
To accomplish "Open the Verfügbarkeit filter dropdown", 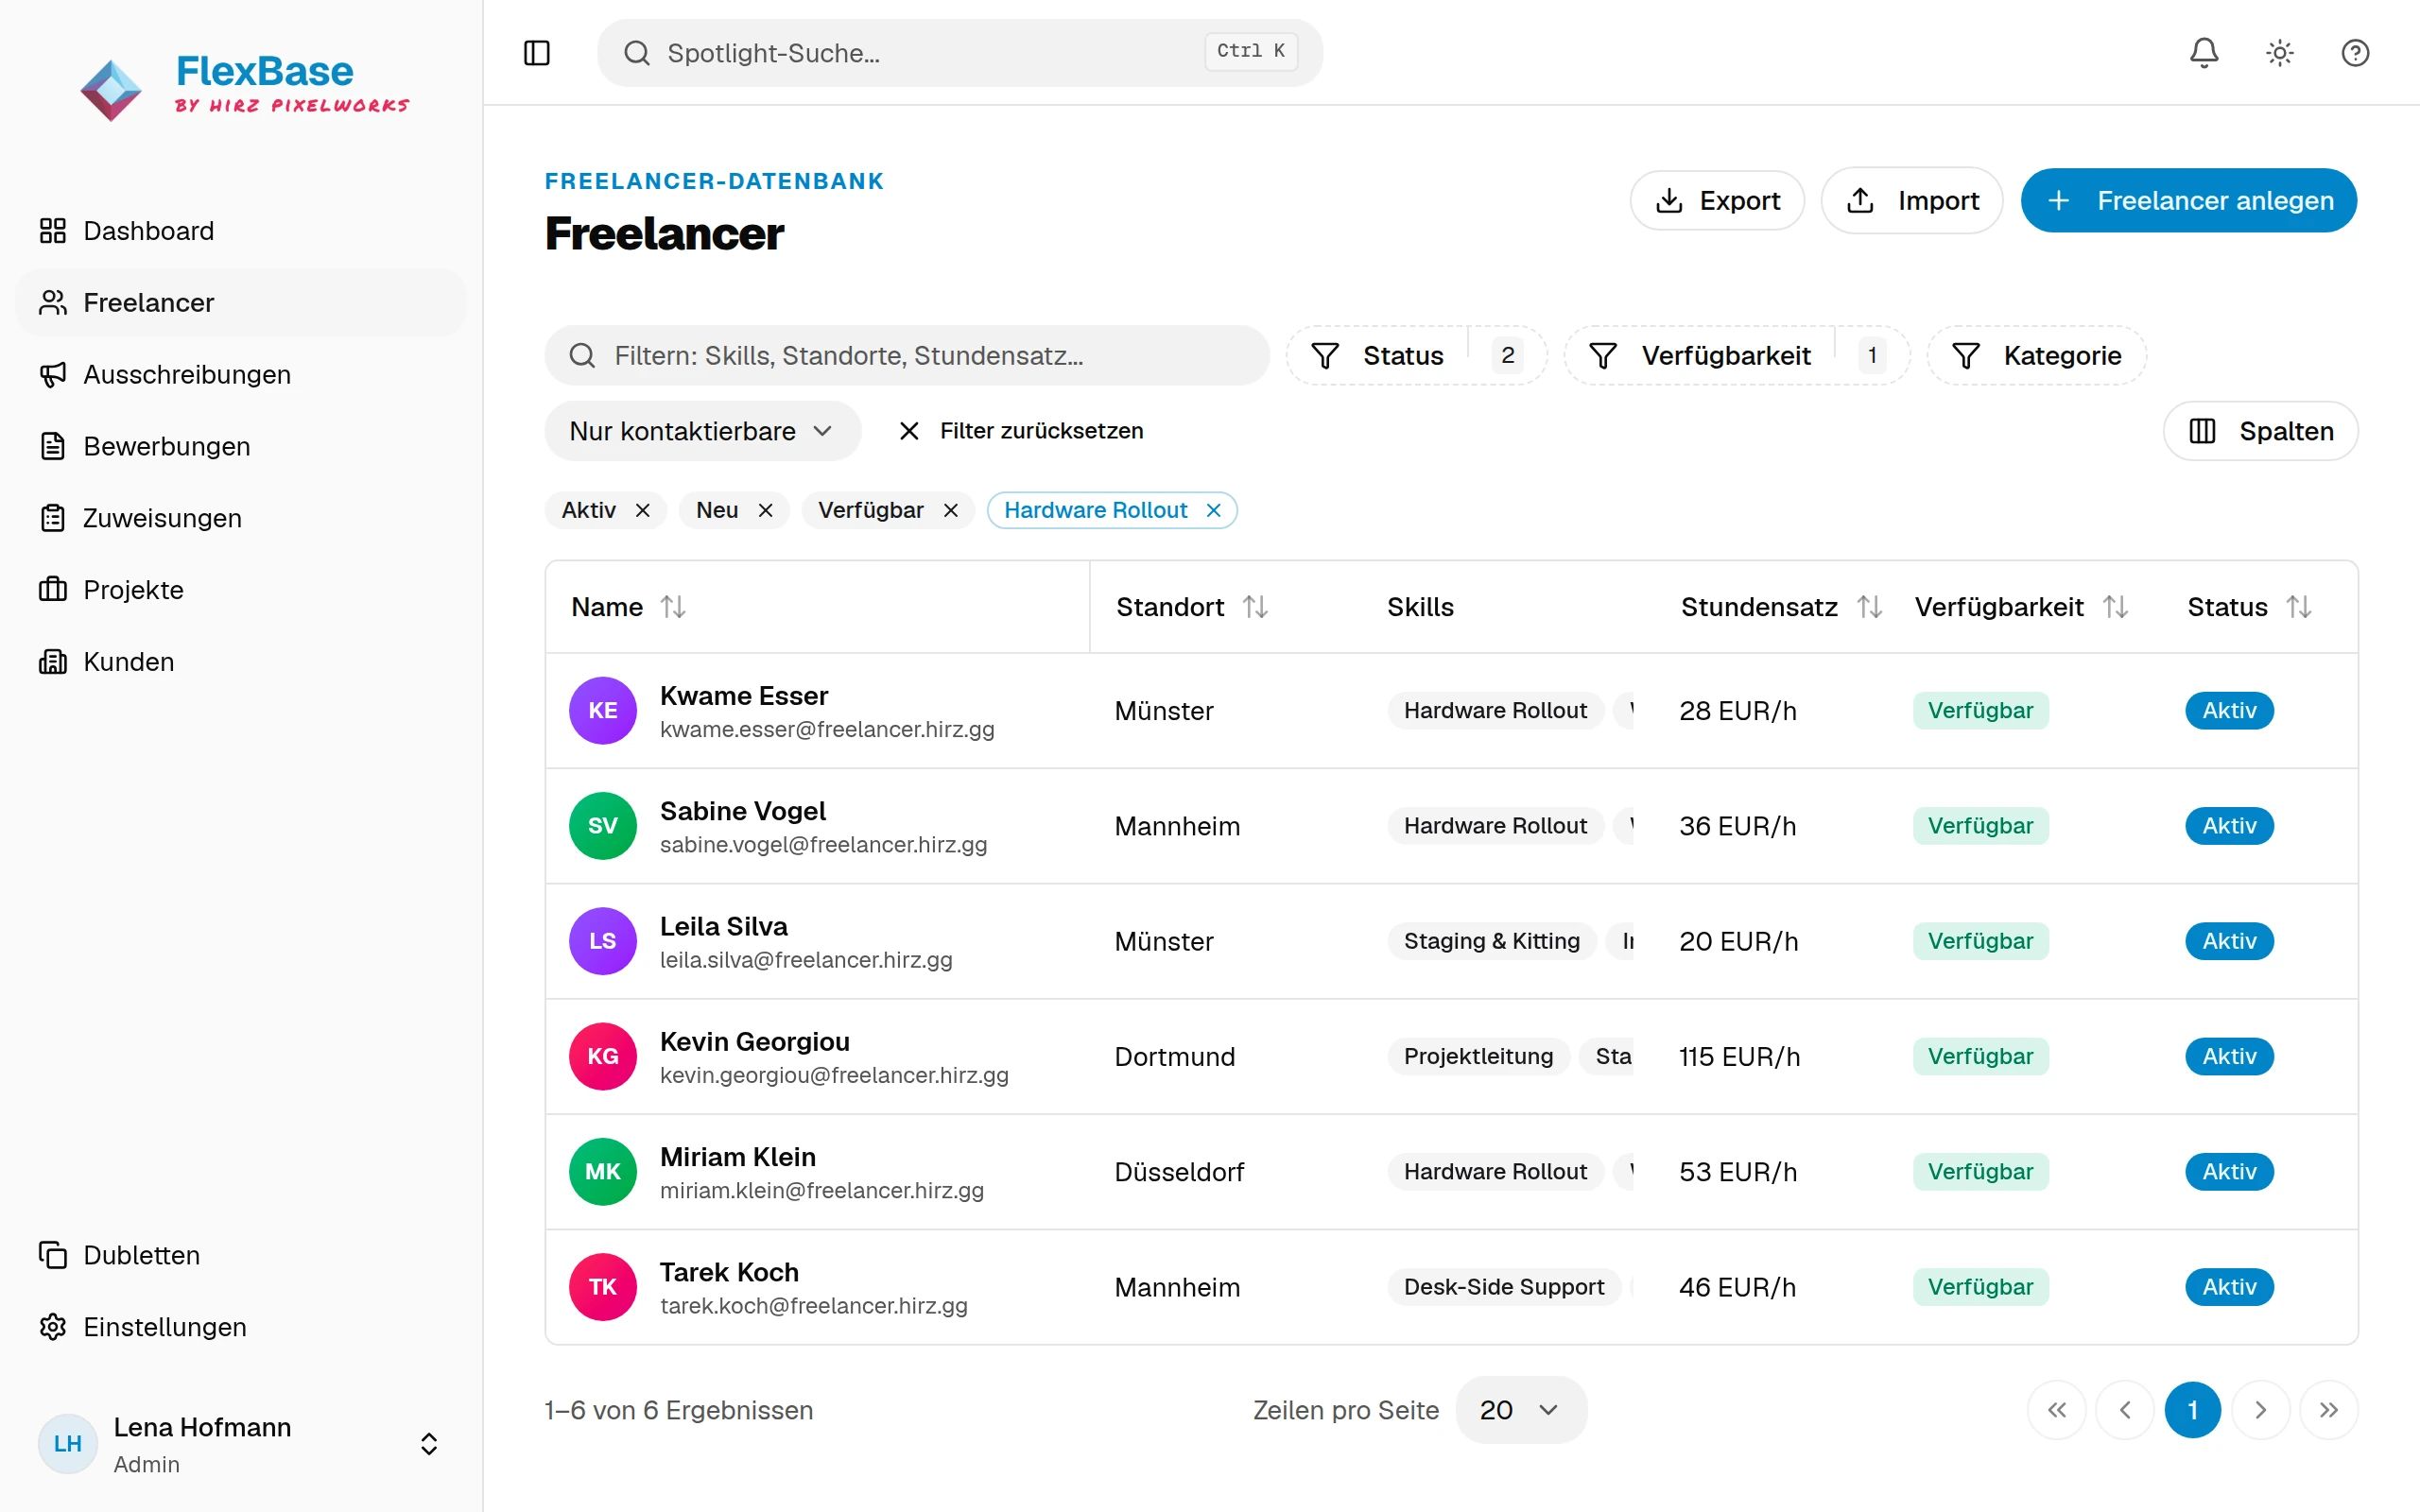I will pos(1737,356).
